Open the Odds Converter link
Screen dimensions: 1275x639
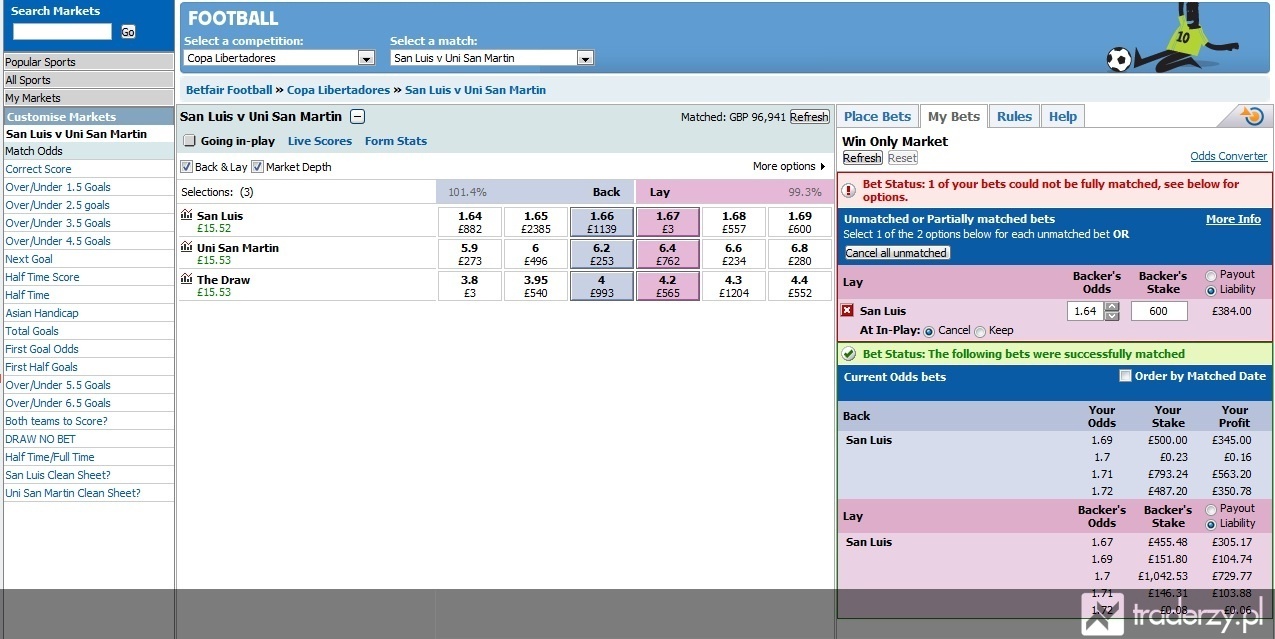coord(1228,156)
